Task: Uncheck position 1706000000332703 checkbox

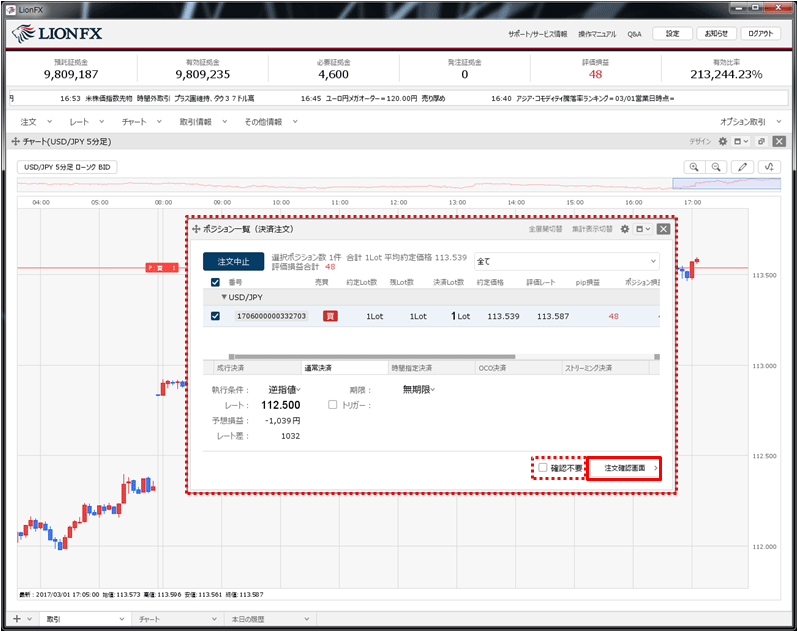Action: tap(215, 316)
